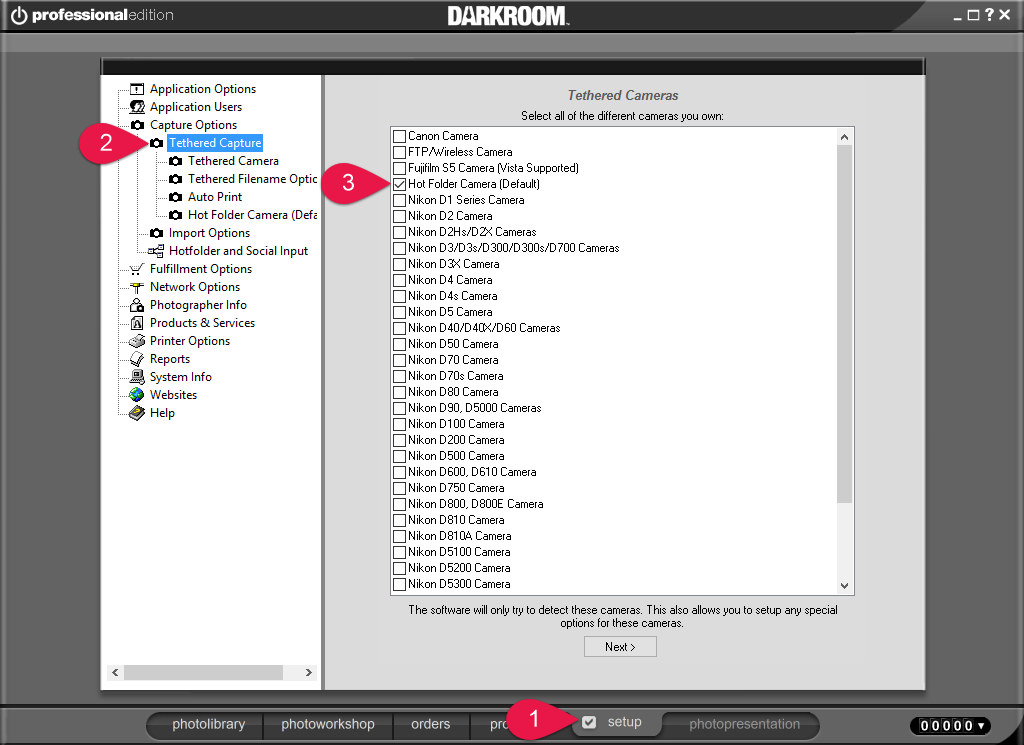Click the Fulfillment Options cart icon

click(x=136, y=269)
